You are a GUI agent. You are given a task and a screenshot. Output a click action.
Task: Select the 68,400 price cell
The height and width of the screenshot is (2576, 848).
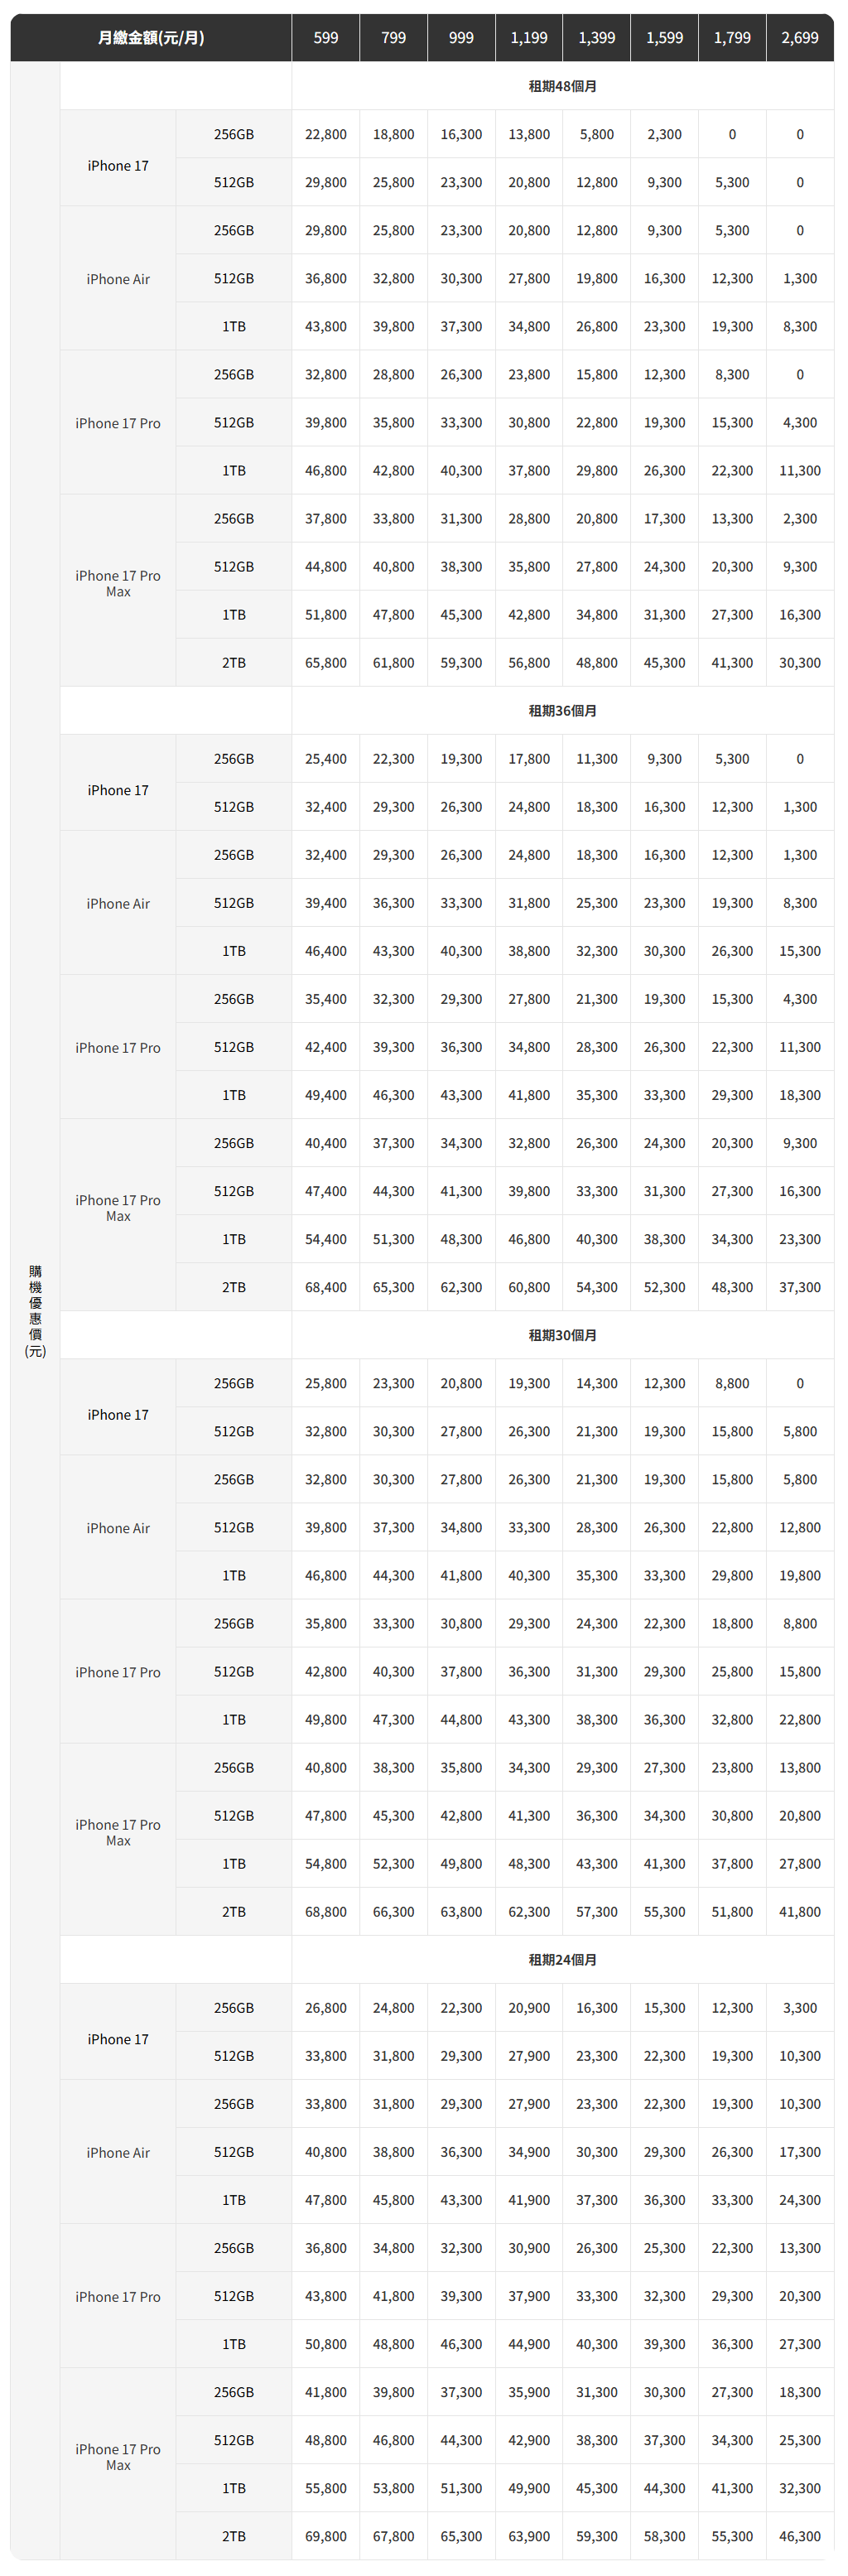[326, 1287]
